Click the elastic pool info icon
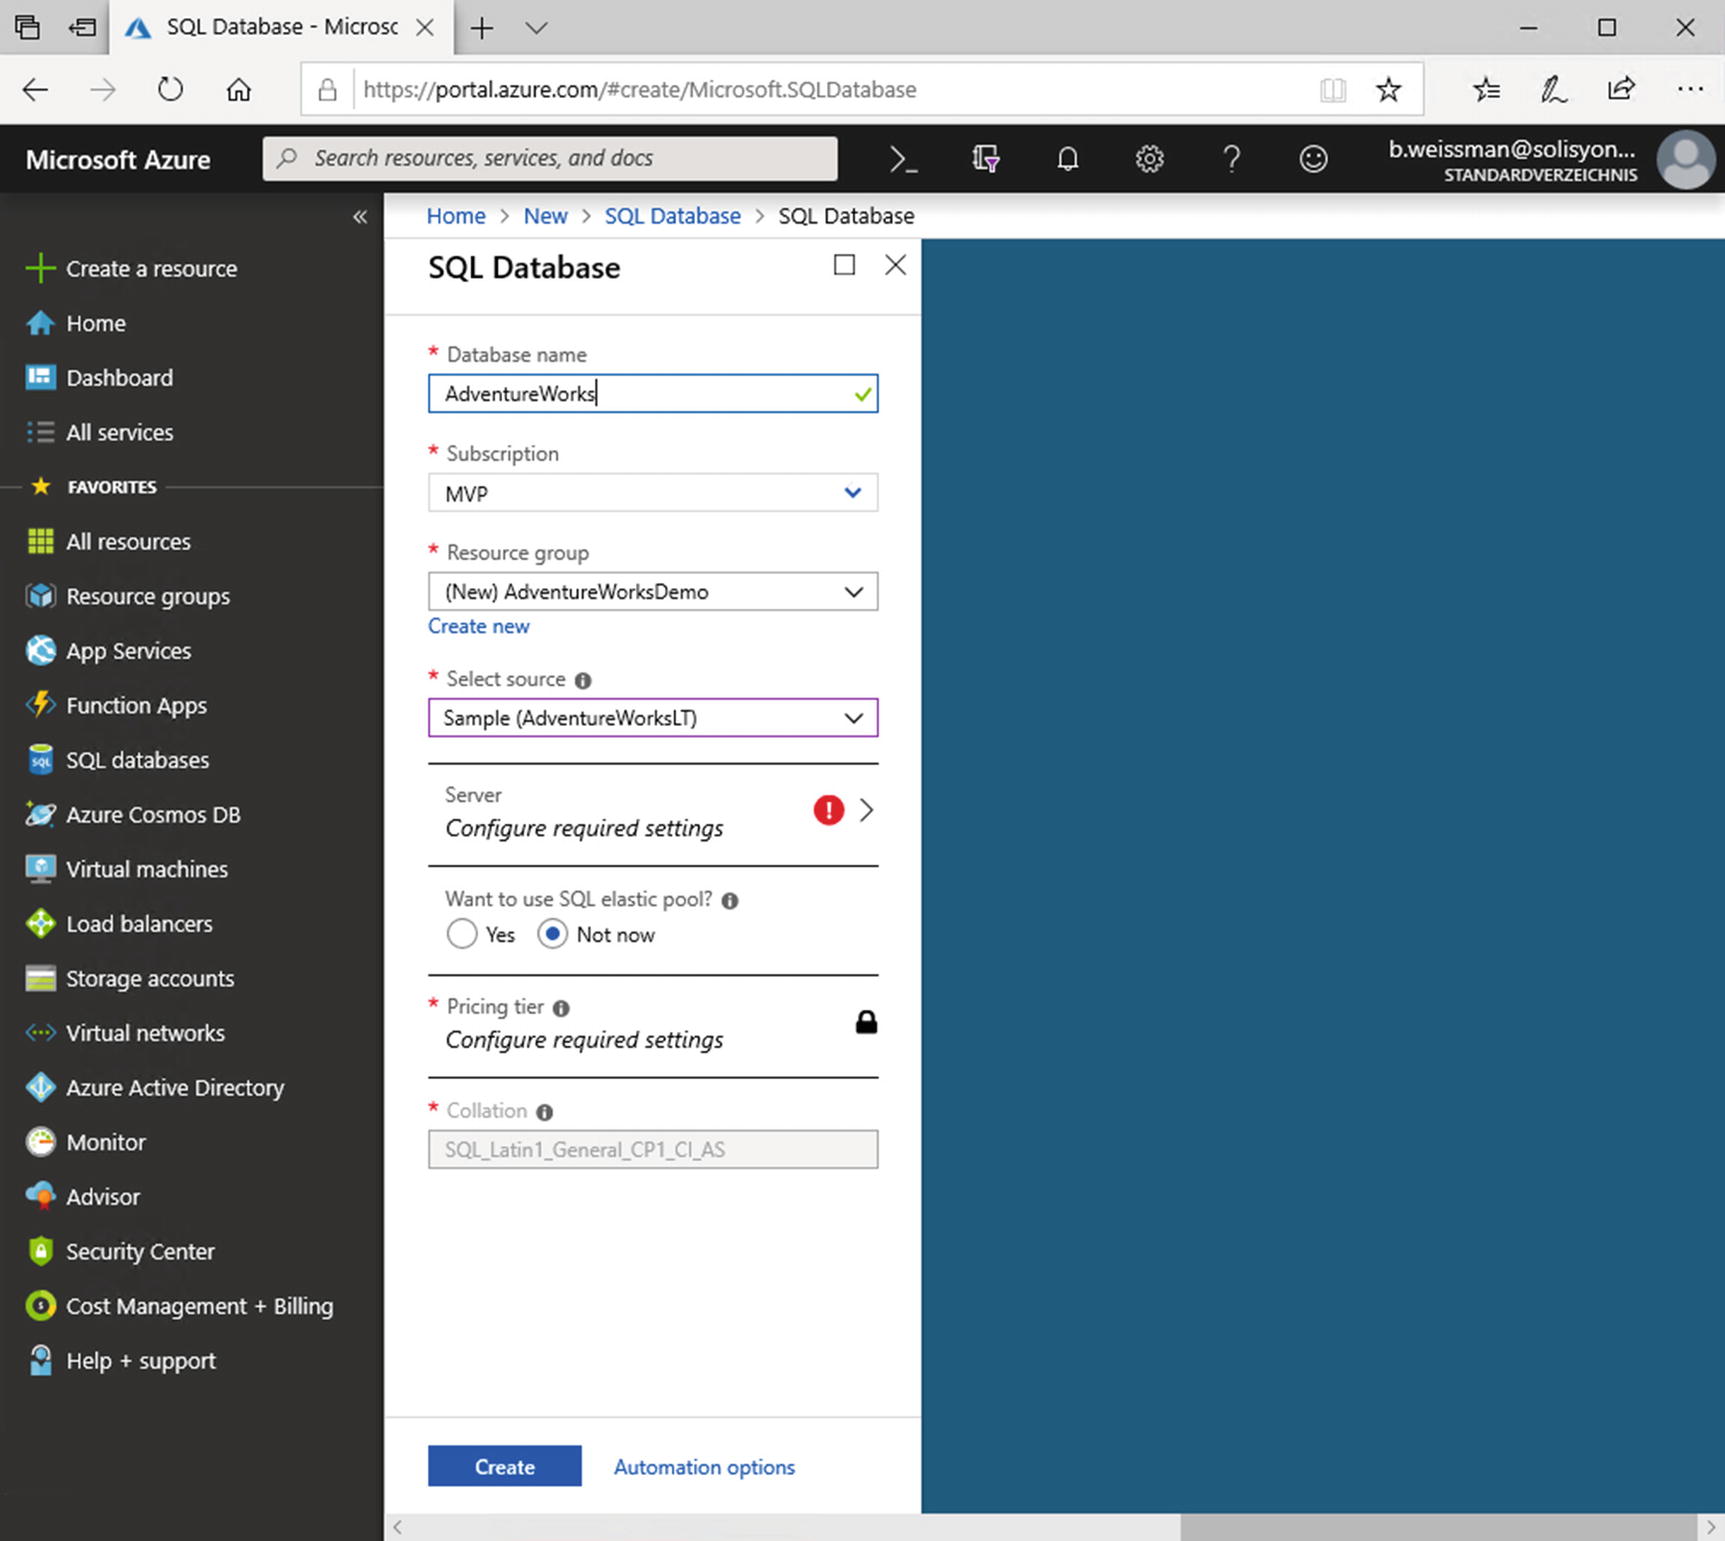The width and height of the screenshot is (1725, 1541). pyautogui.click(x=730, y=900)
